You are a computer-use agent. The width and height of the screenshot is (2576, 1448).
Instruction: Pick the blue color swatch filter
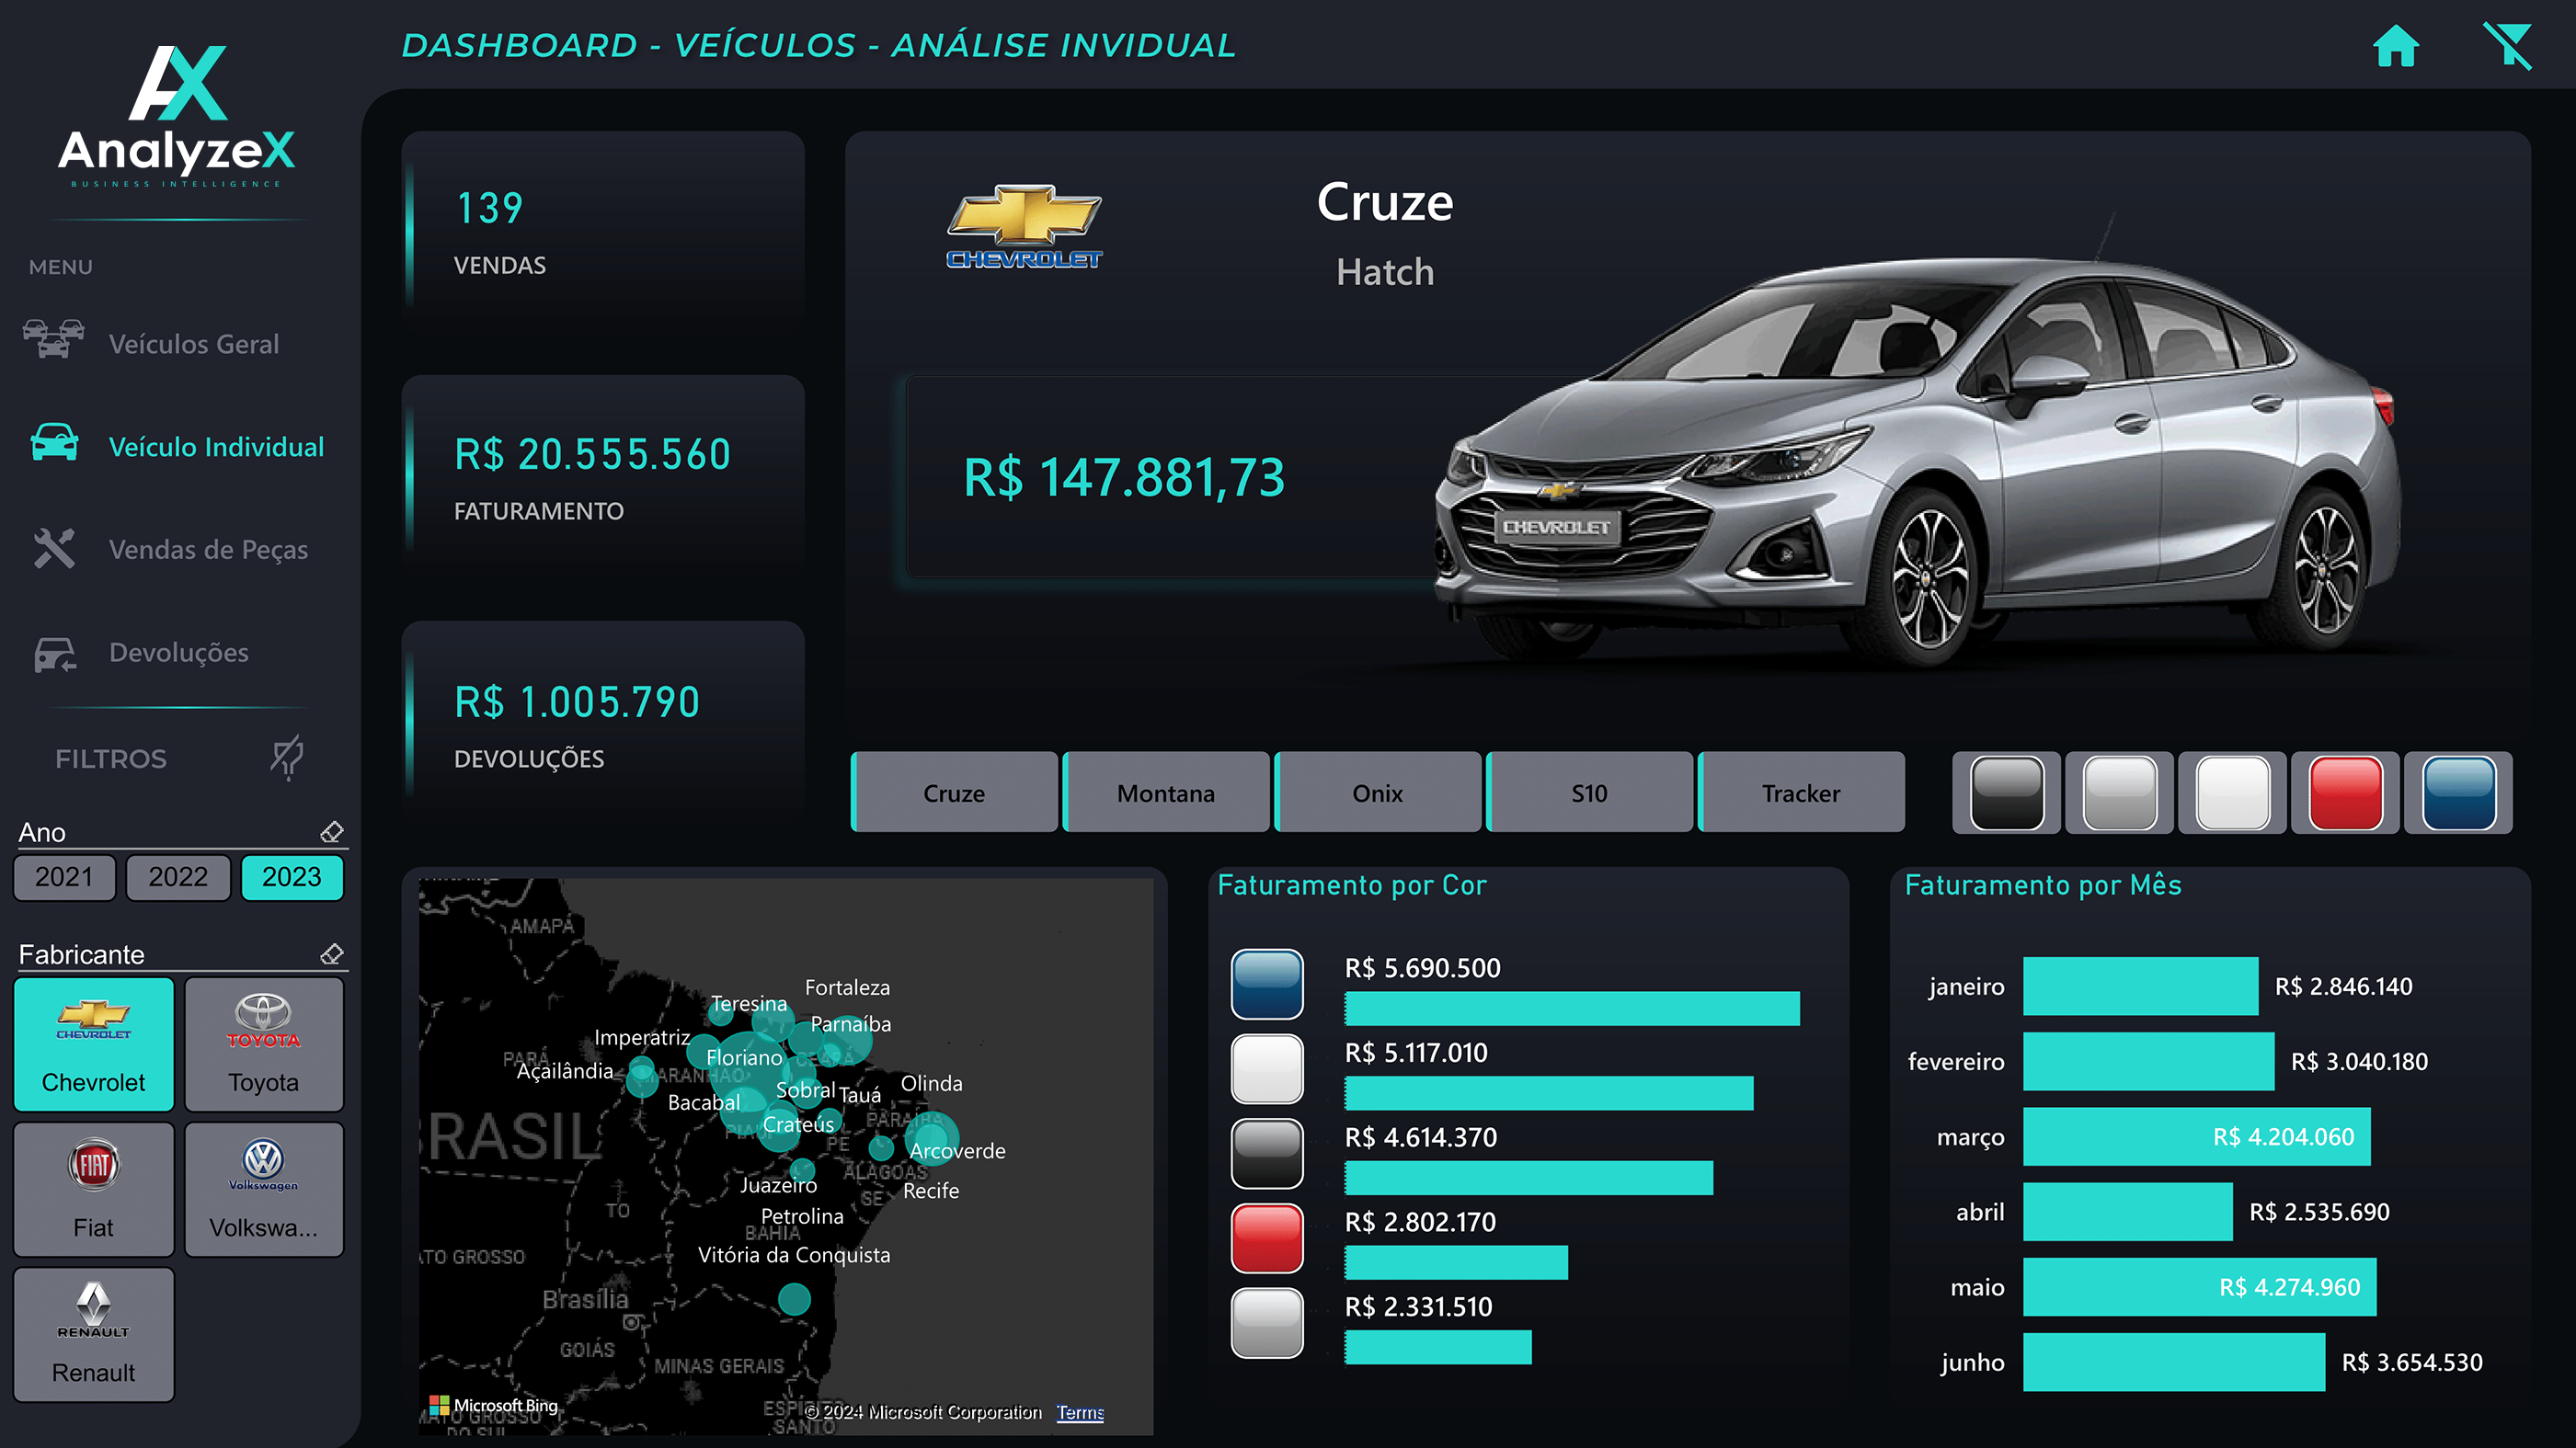(x=2458, y=792)
